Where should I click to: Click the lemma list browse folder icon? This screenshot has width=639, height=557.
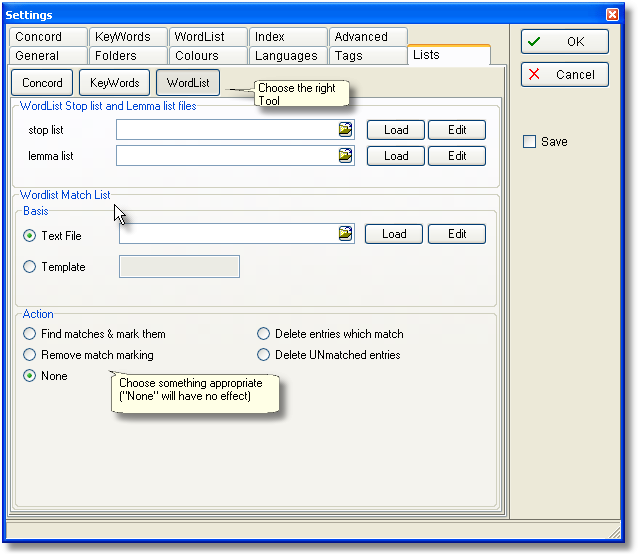(x=346, y=156)
